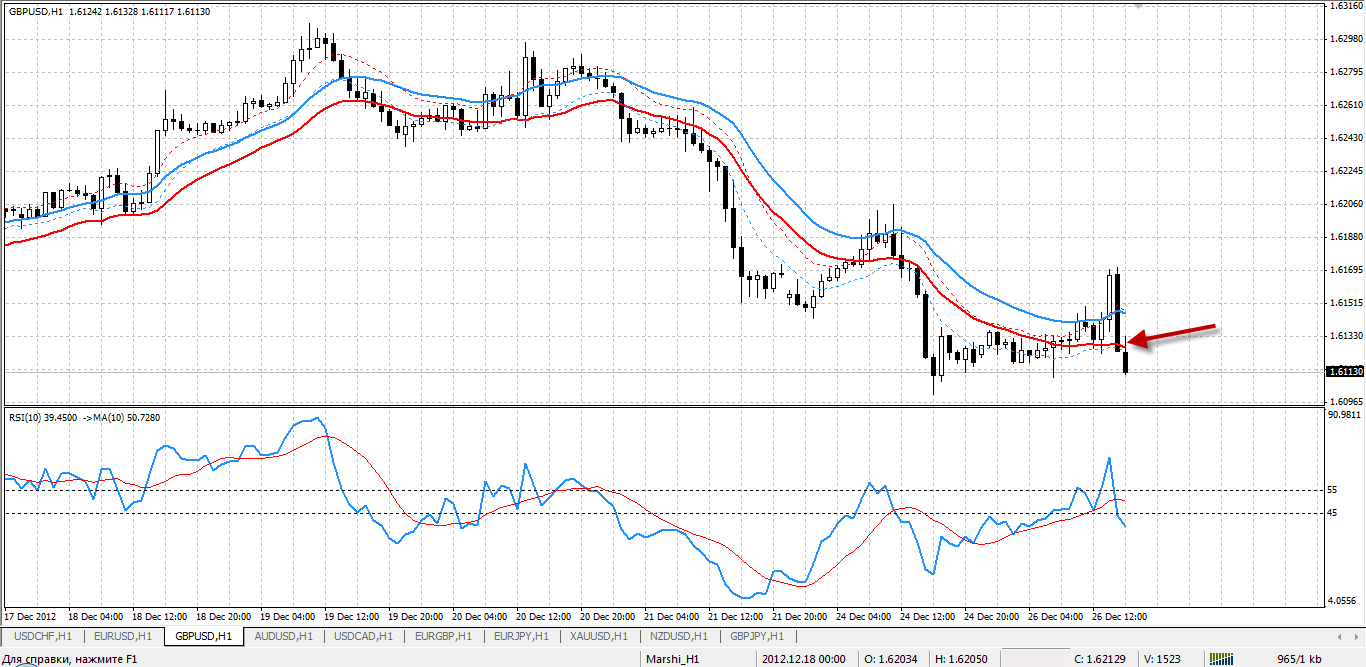Click the RSI level 45 label
The width and height of the screenshot is (1366, 667).
tap(1332, 513)
